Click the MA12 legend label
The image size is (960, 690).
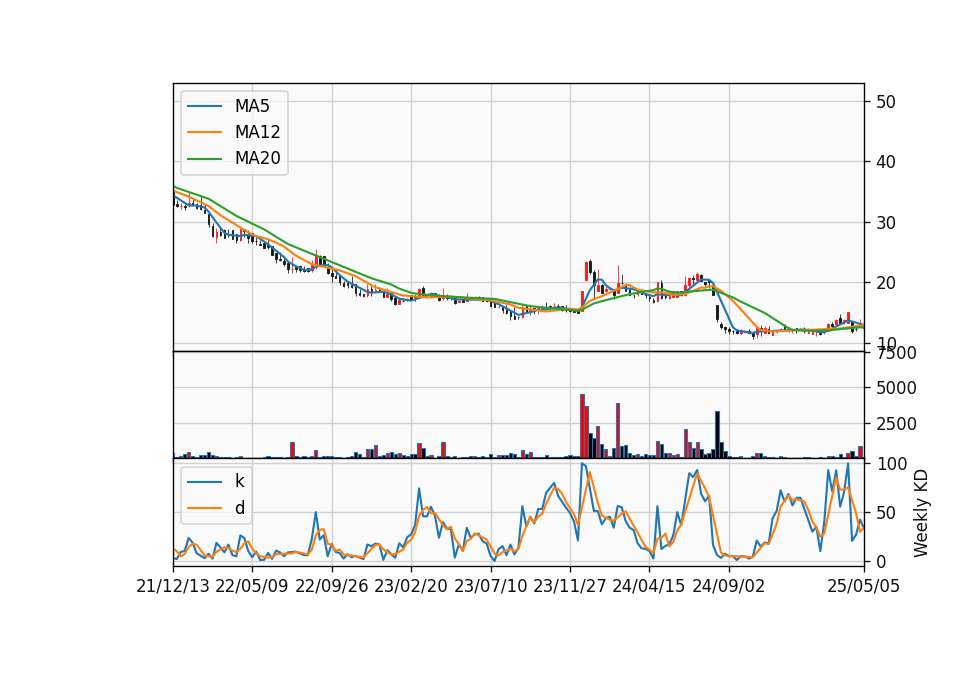click(257, 132)
